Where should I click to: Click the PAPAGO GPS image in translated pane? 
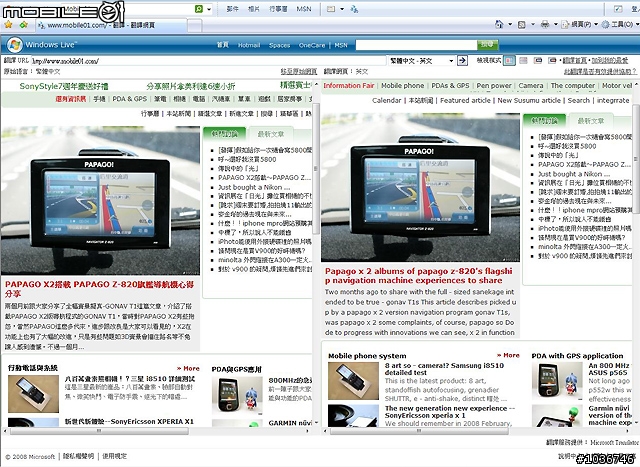pos(420,187)
